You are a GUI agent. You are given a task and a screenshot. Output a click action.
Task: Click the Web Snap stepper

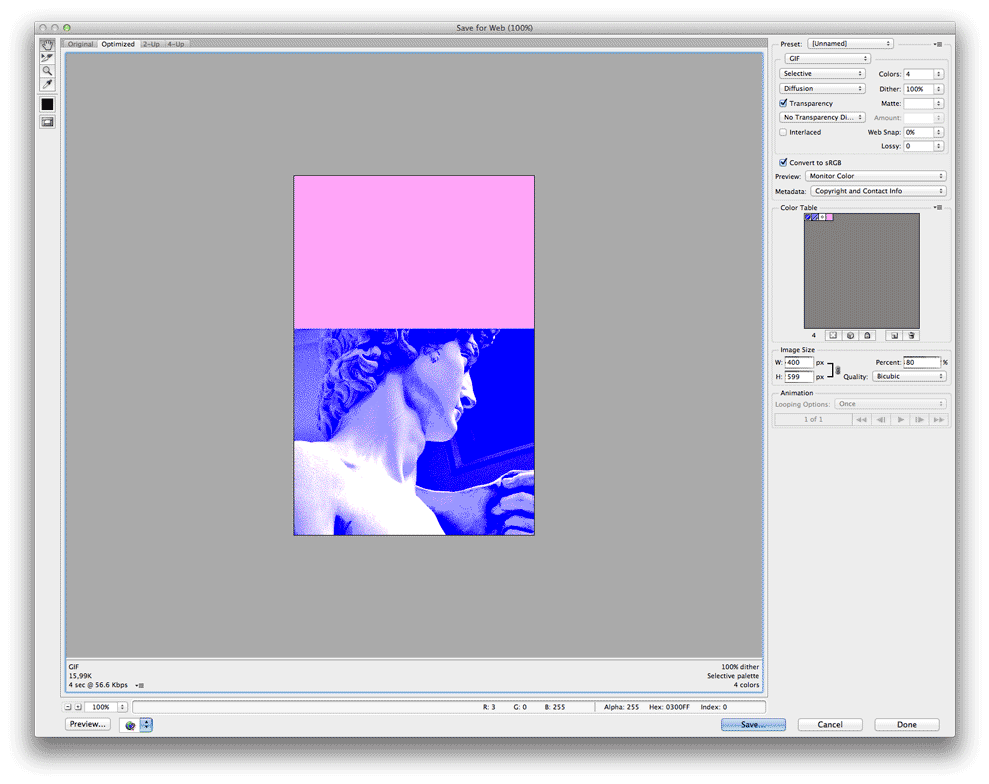(939, 132)
